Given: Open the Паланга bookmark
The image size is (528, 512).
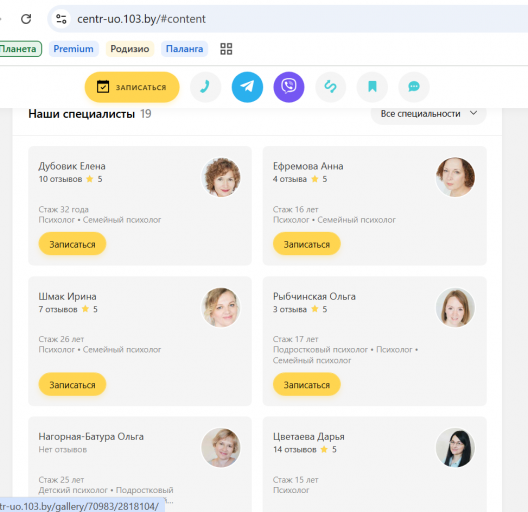Looking at the screenshot, I should click(x=184, y=49).
